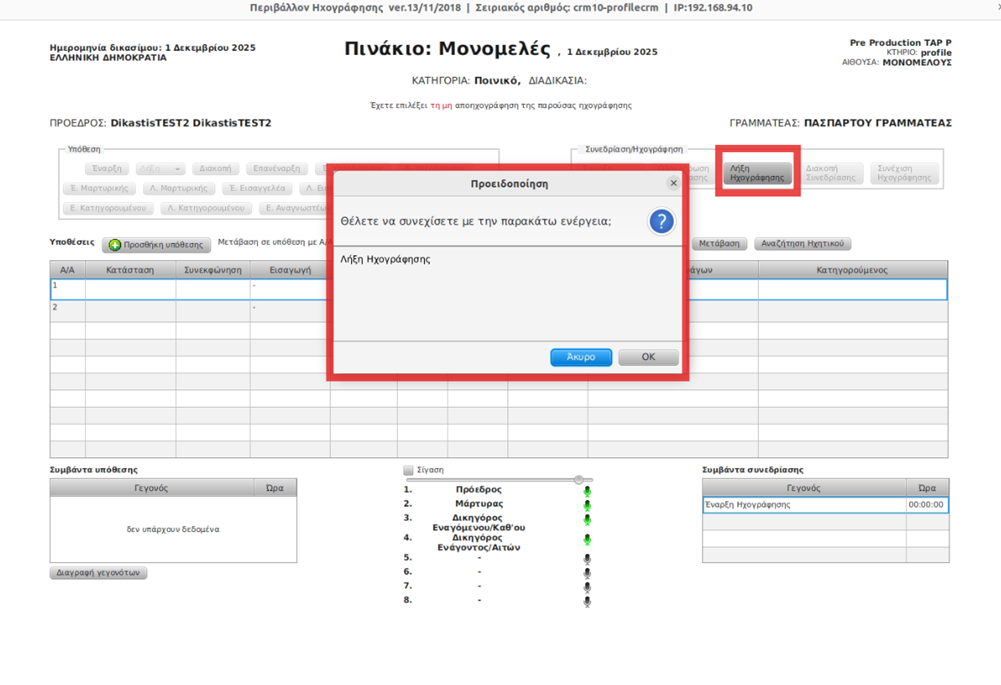Click the microphone icon on channel 8

587,601
